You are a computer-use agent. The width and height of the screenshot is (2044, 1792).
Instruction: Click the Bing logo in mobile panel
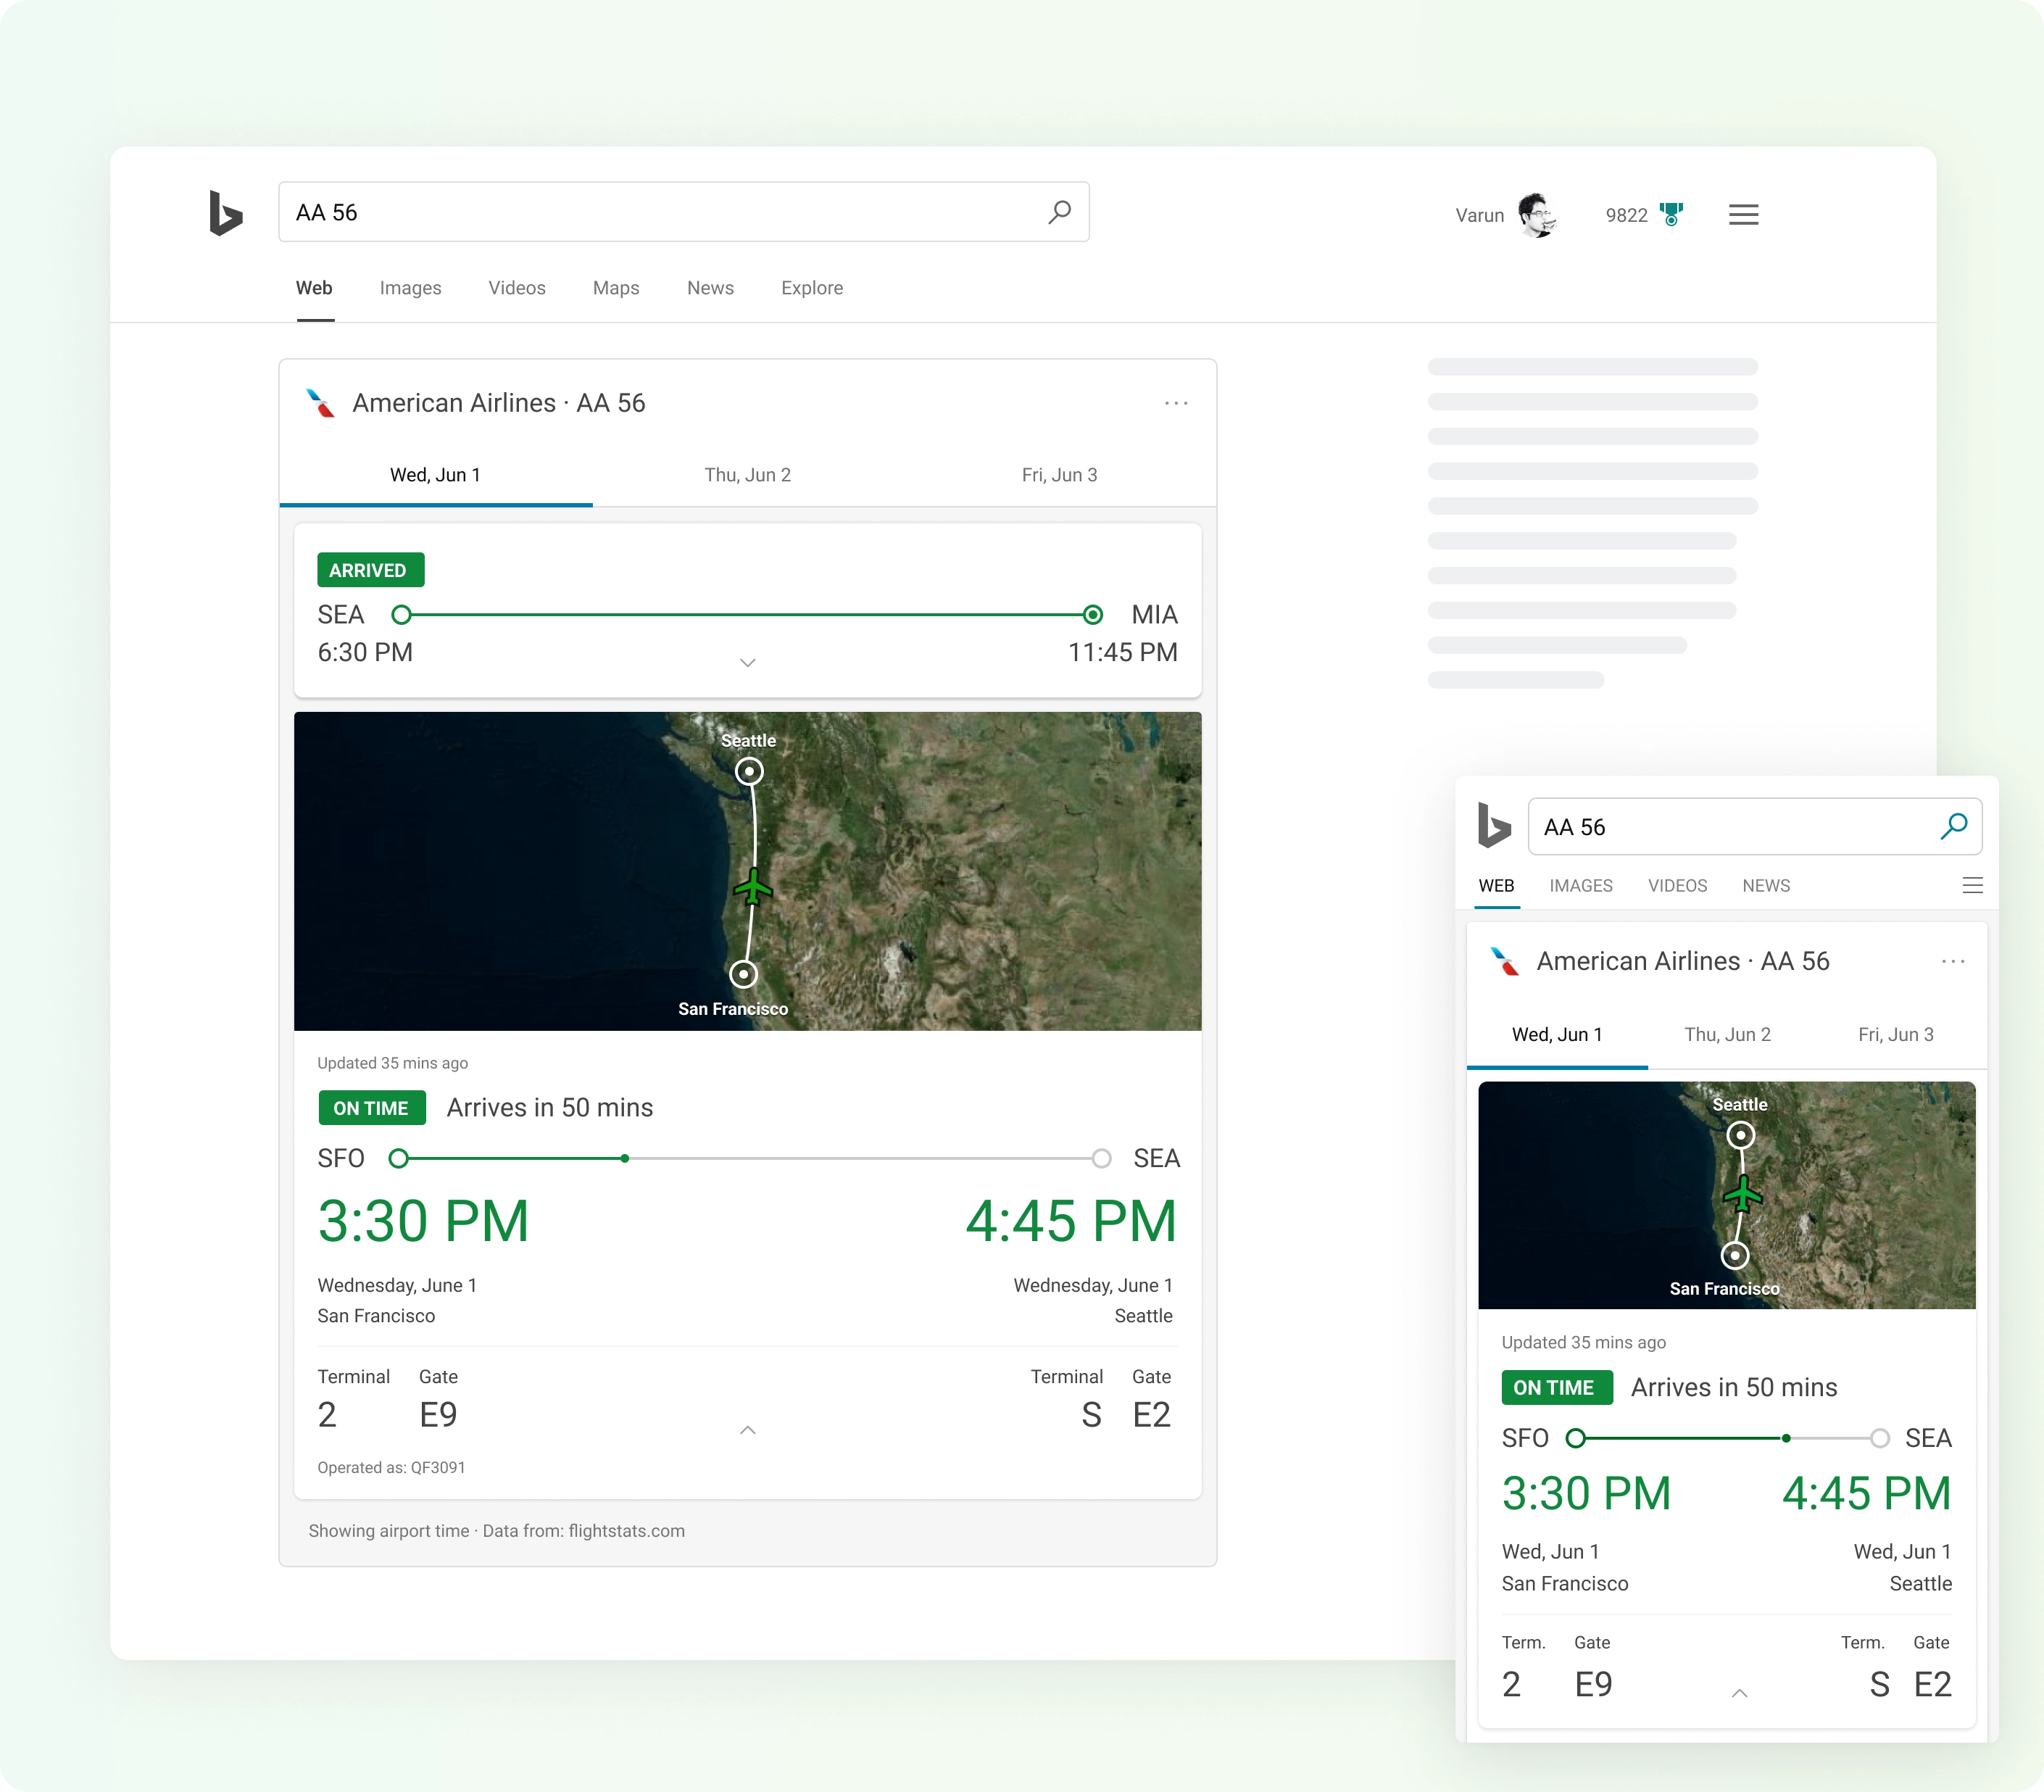[x=1494, y=826]
